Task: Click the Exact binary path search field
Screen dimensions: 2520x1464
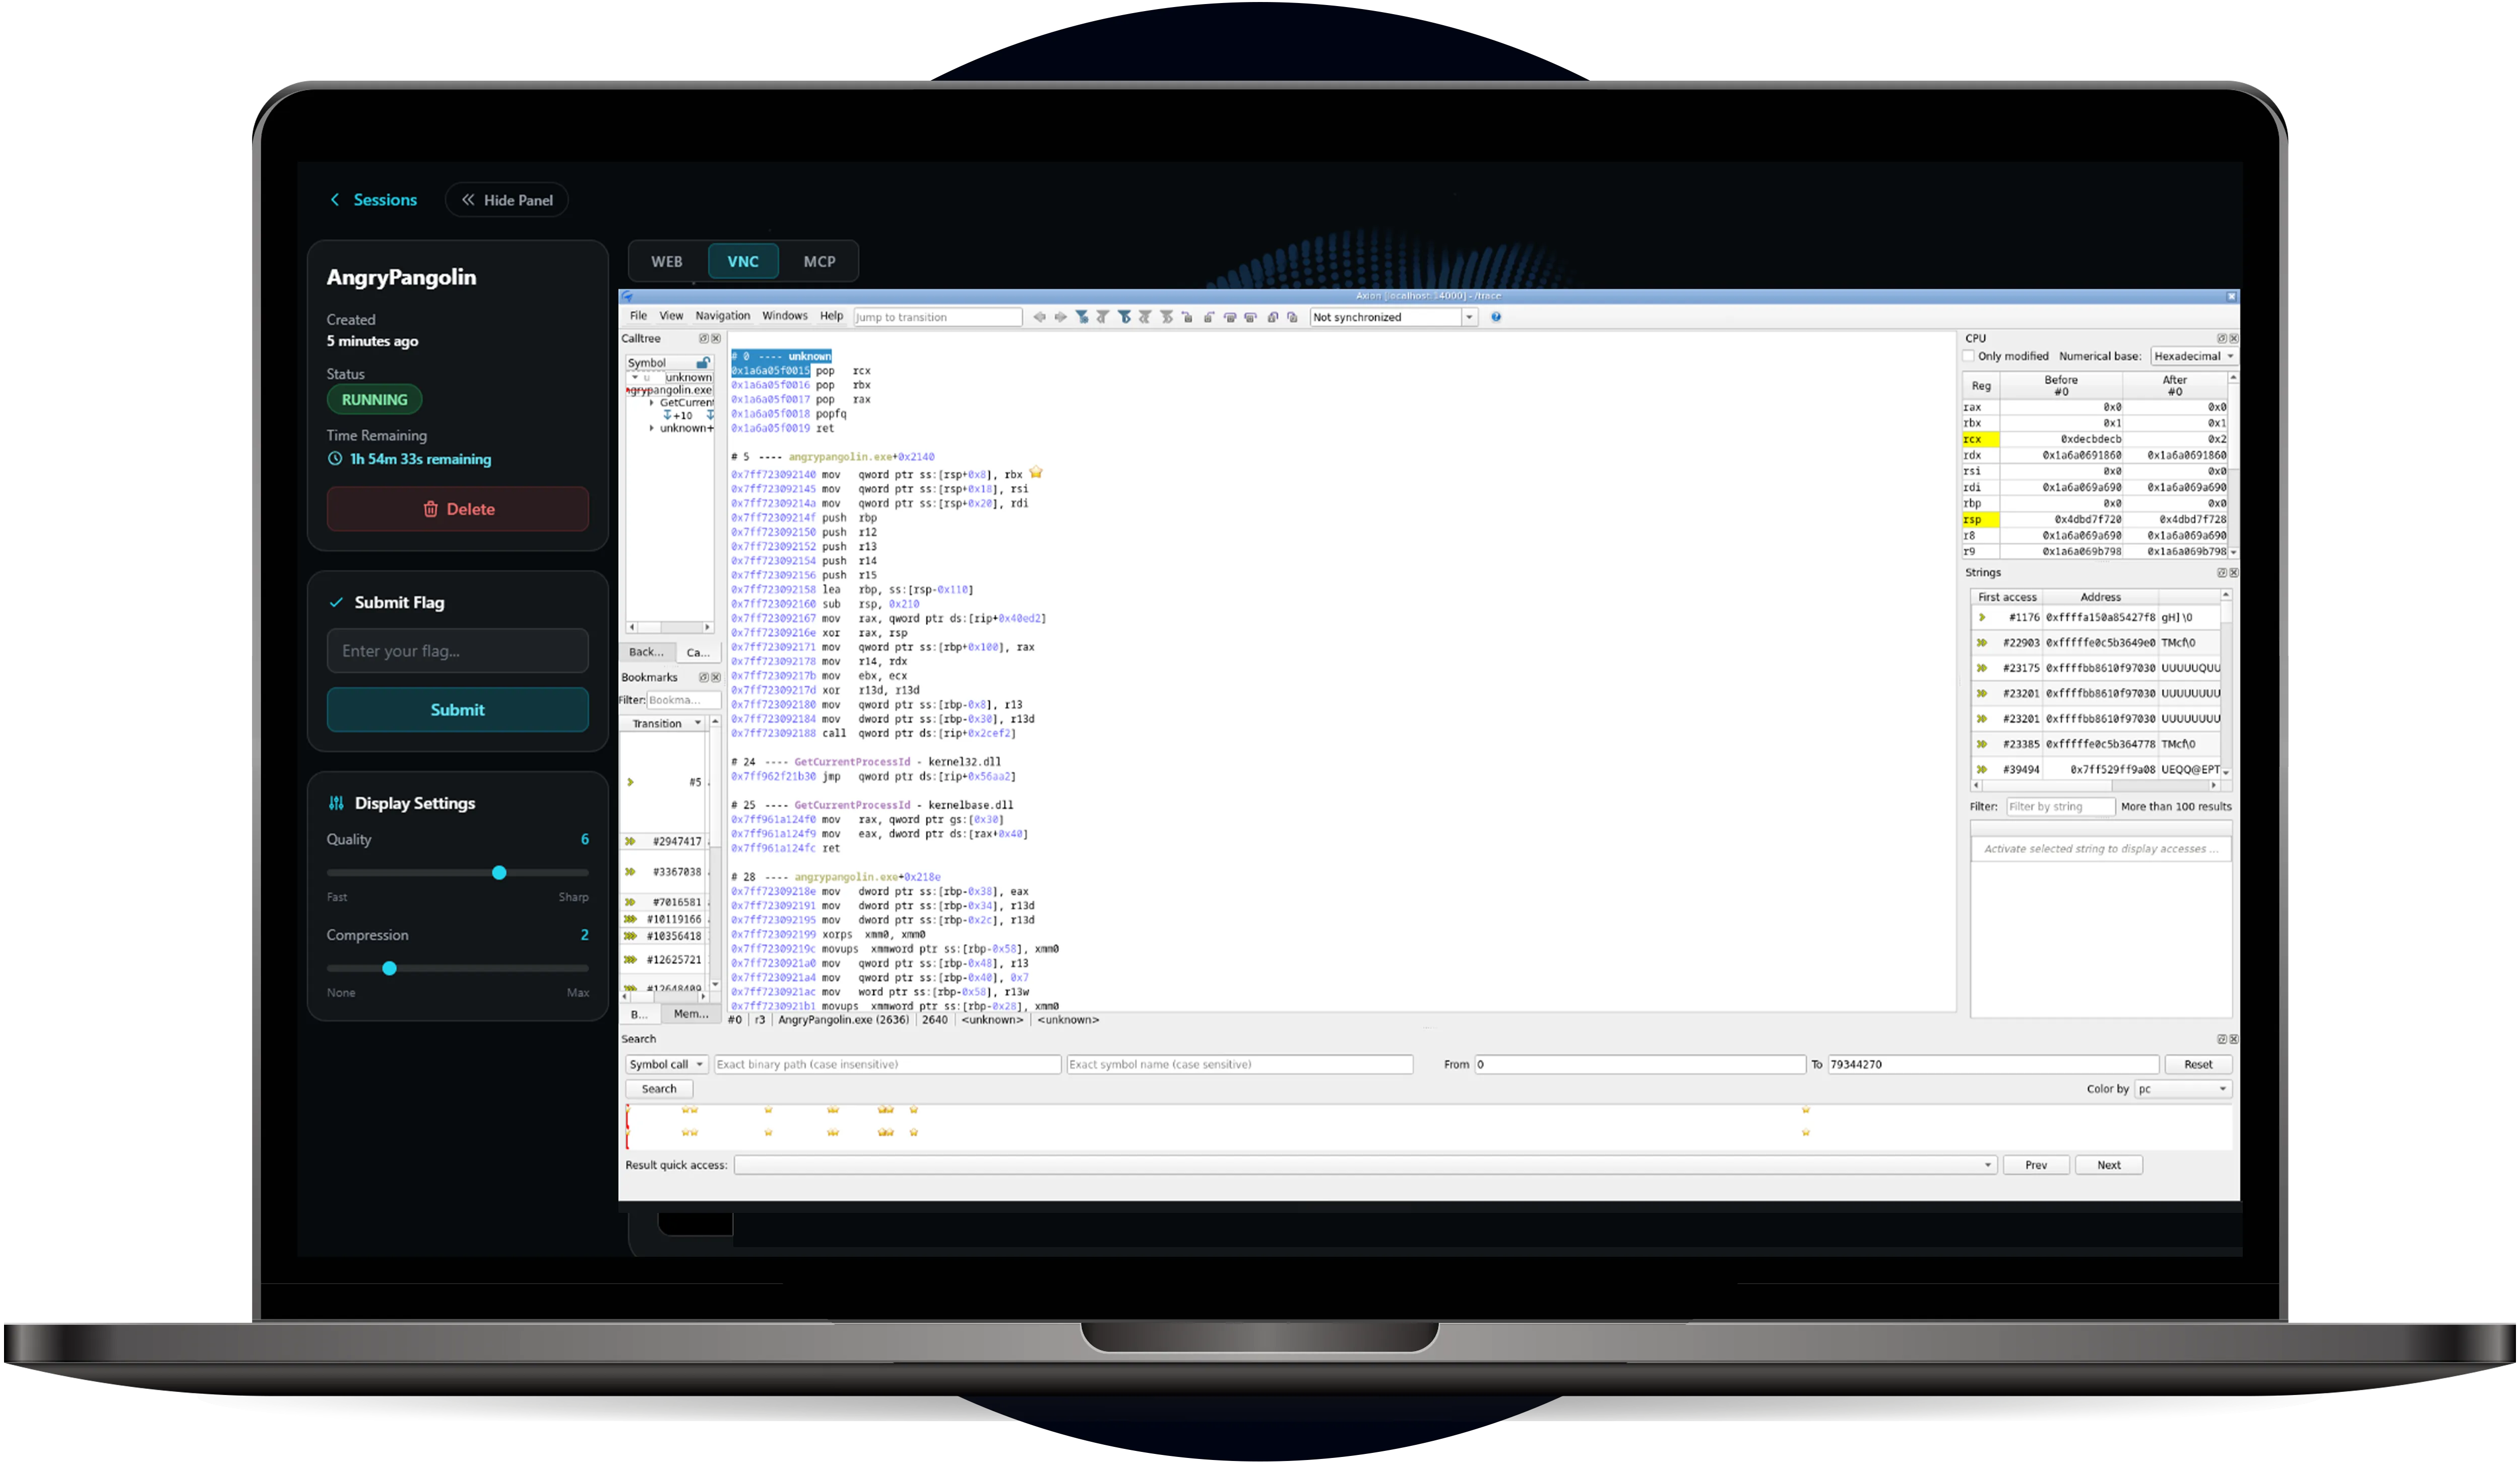Action: (888, 1064)
